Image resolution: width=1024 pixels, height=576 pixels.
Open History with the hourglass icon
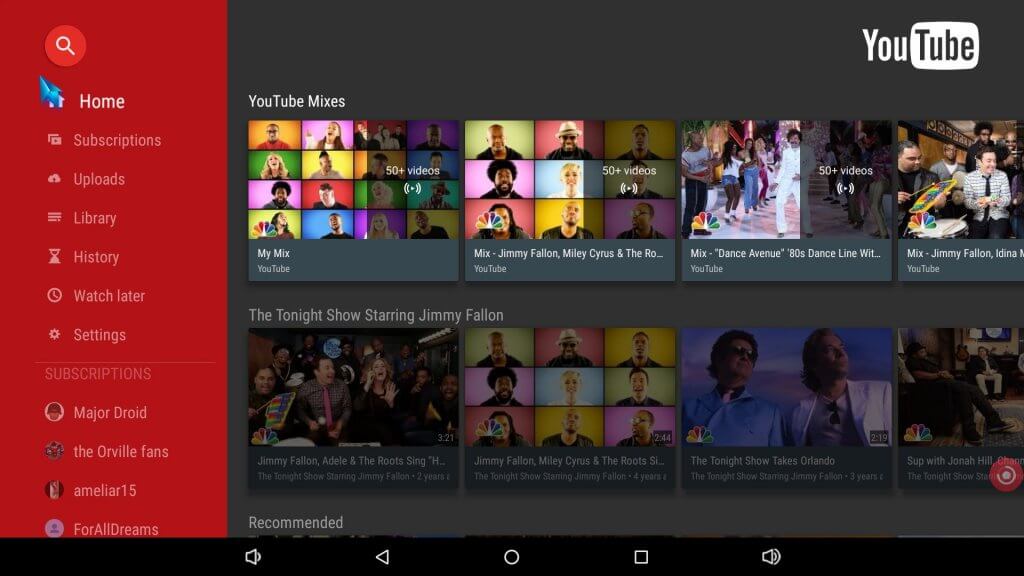[x=54, y=257]
